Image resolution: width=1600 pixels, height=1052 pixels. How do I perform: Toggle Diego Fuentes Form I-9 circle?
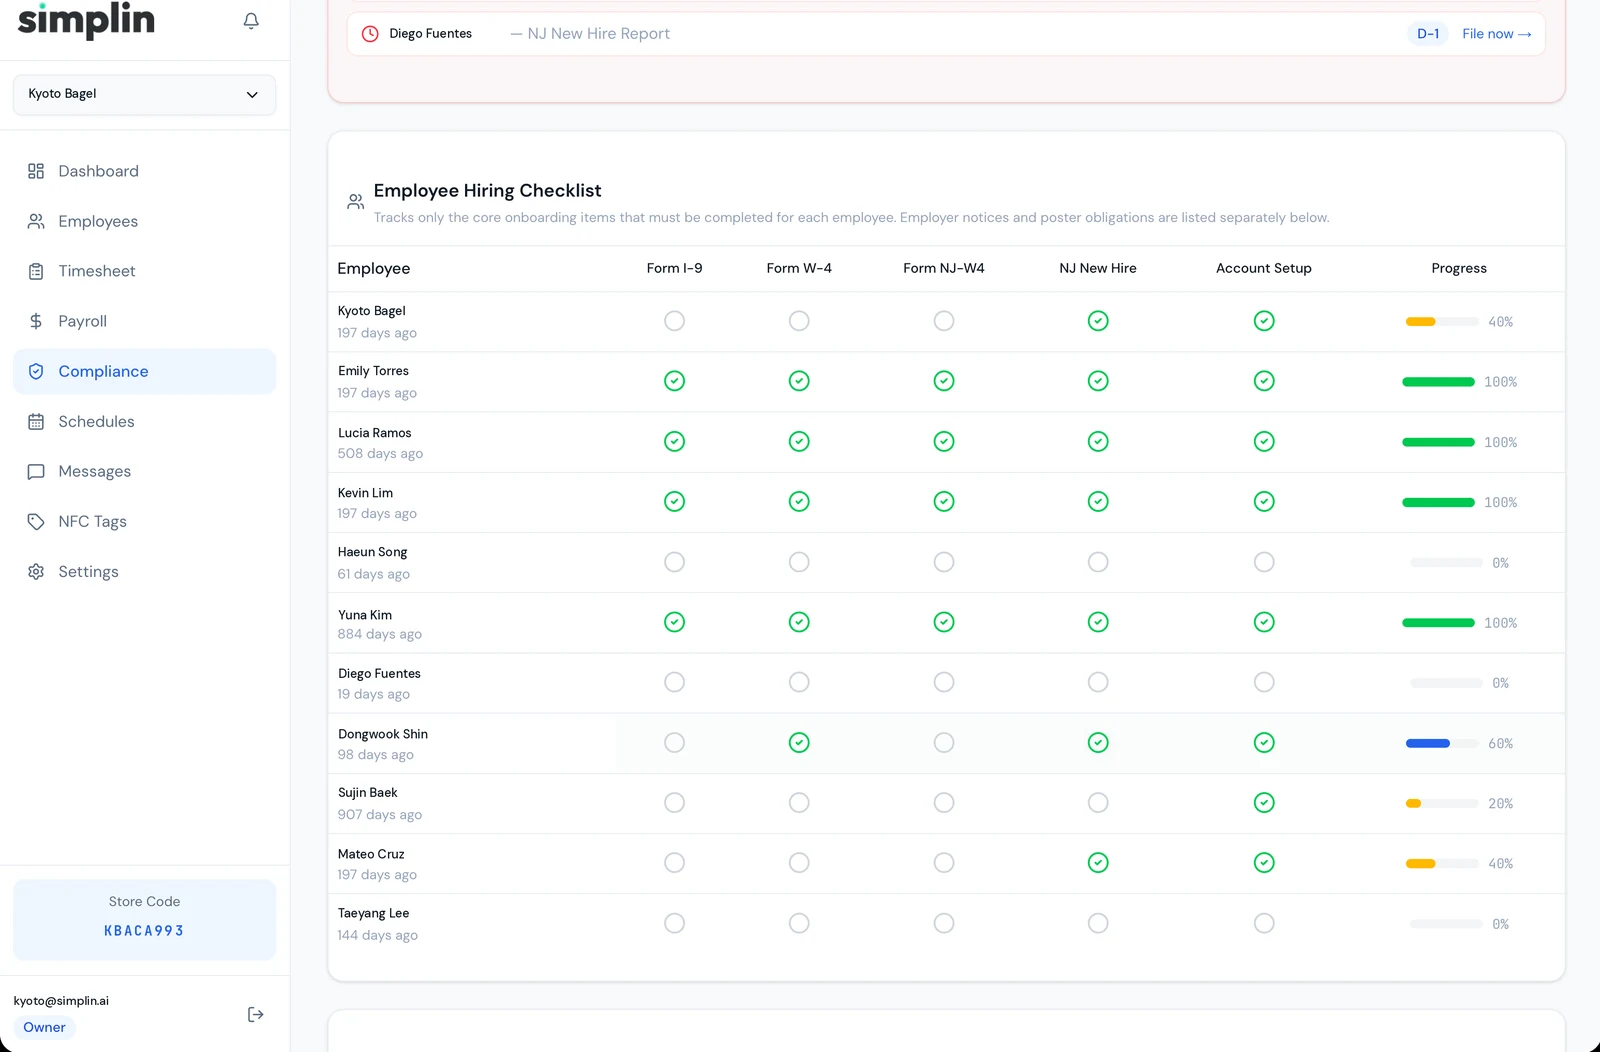pyautogui.click(x=675, y=682)
